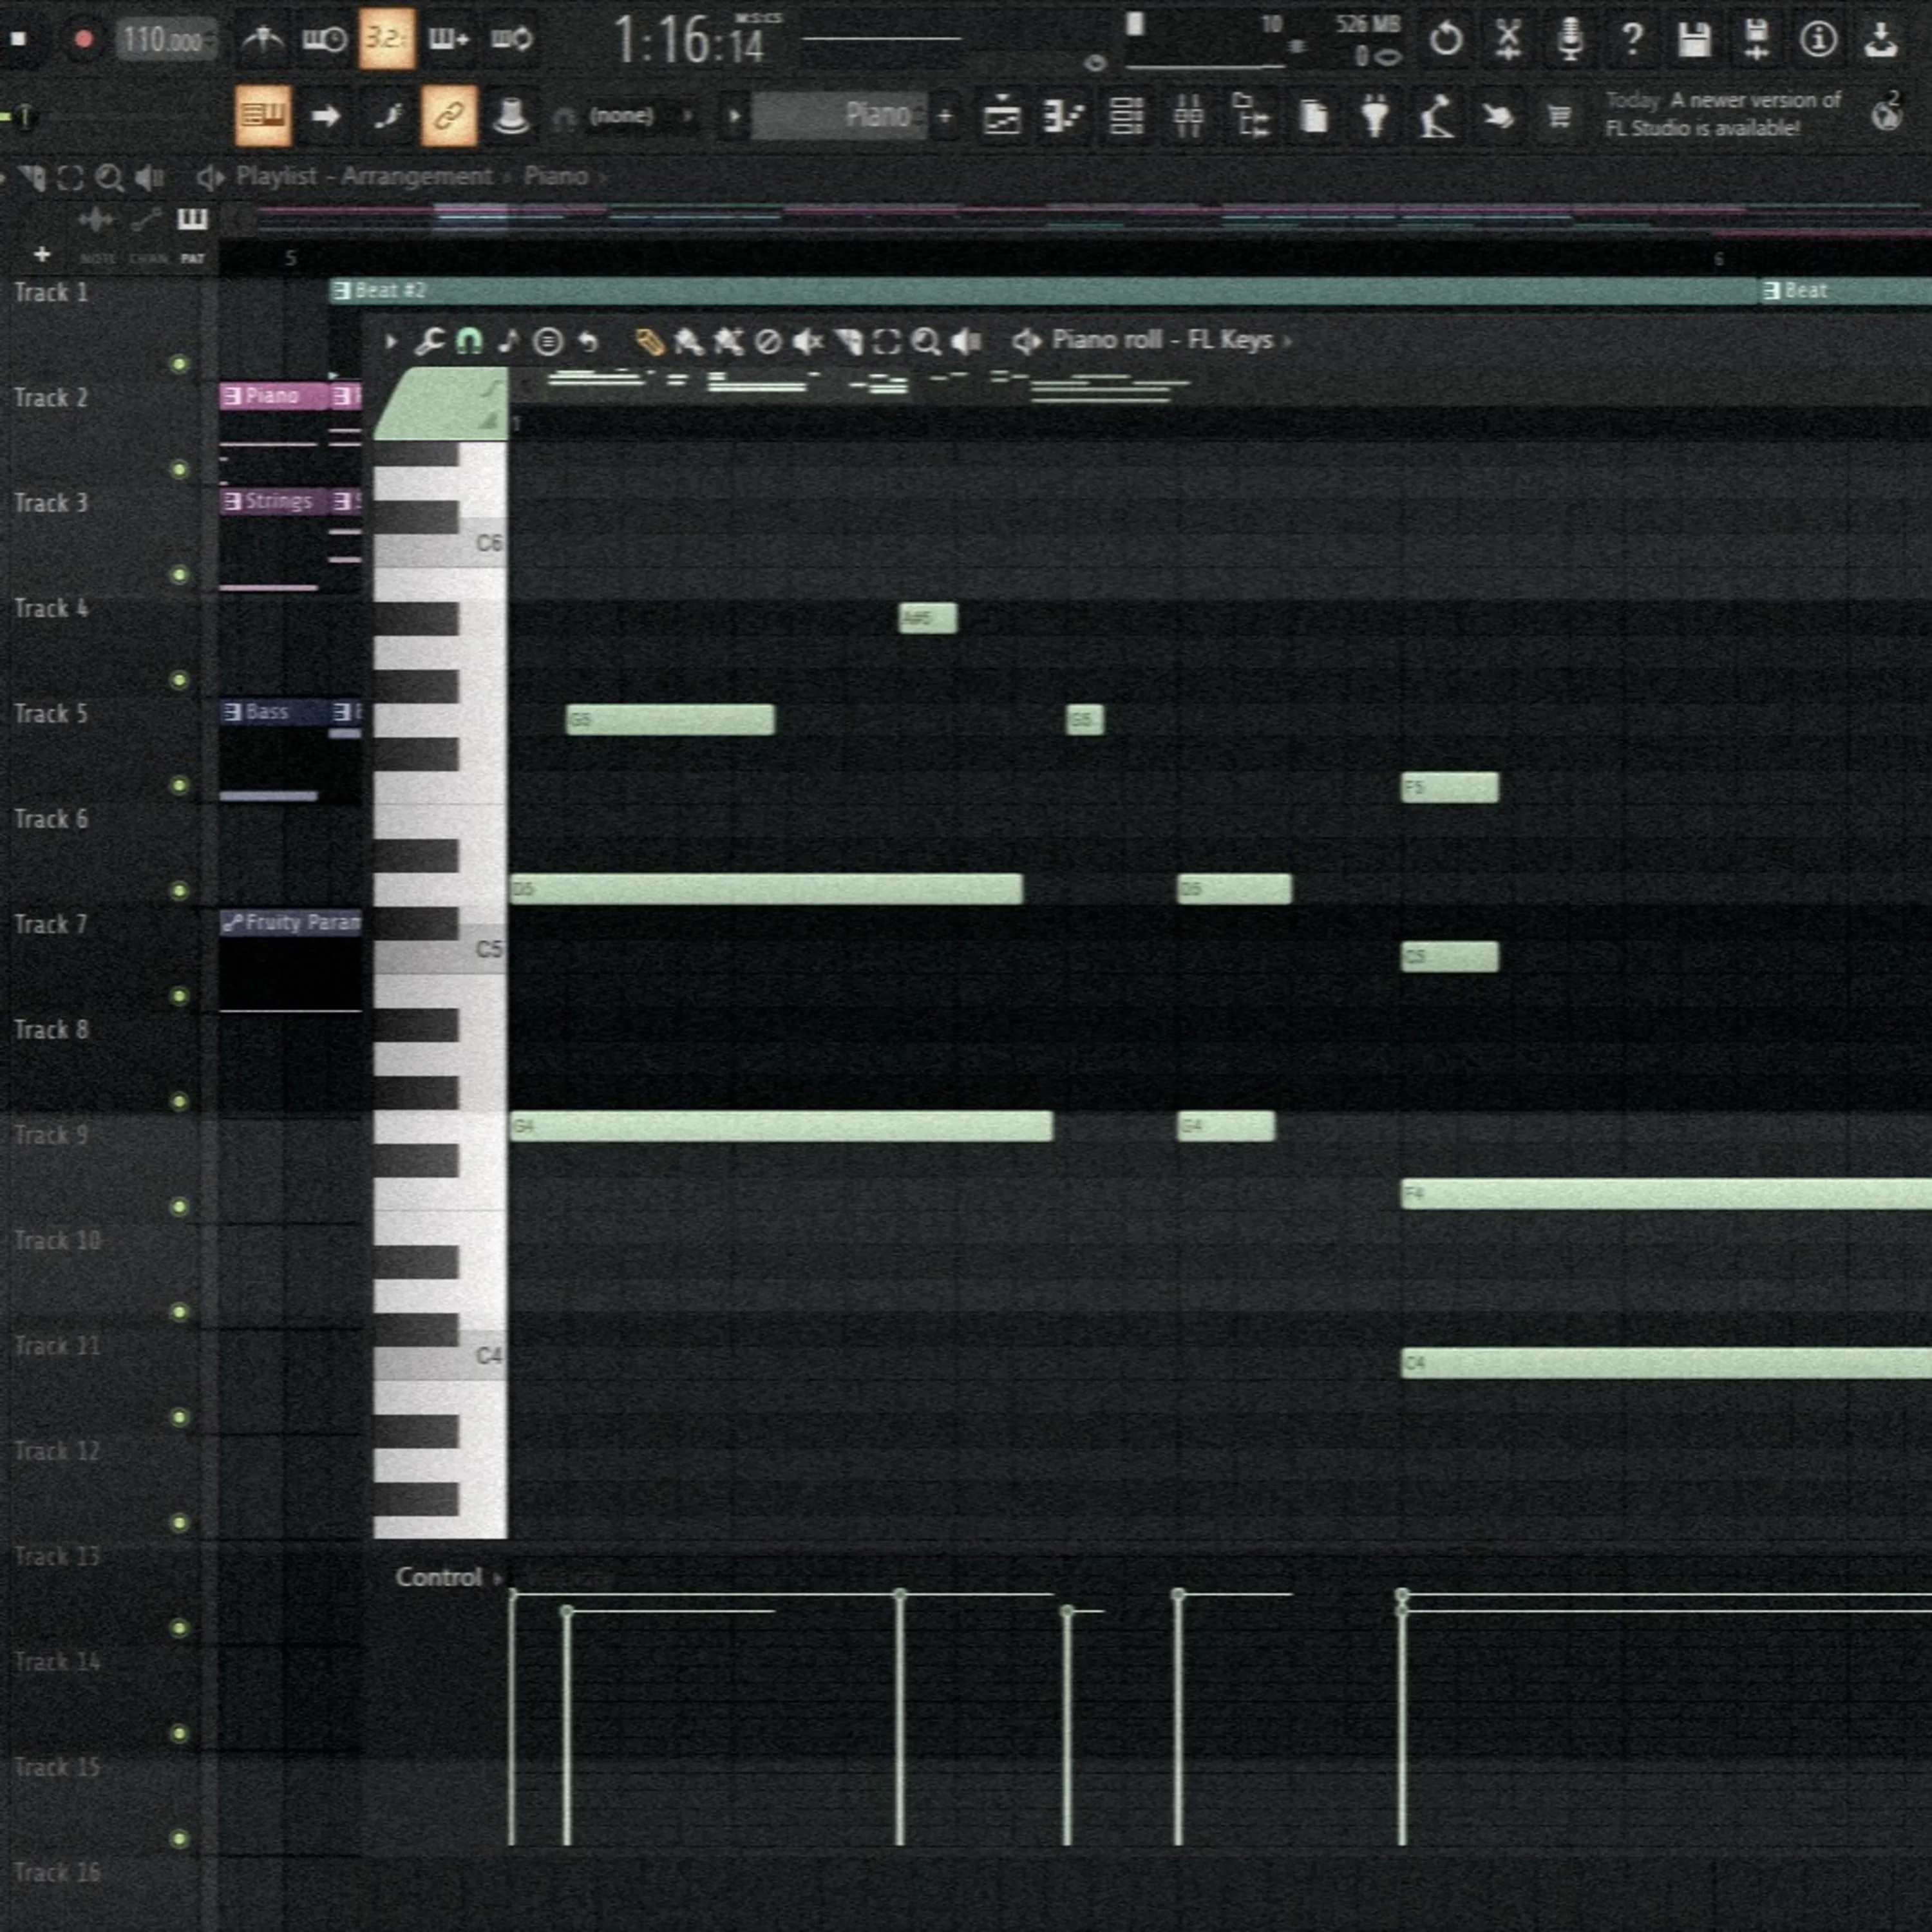The image size is (1932, 1932).
Task: Open the piano roll wrench tools icon
Action: pos(429,342)
